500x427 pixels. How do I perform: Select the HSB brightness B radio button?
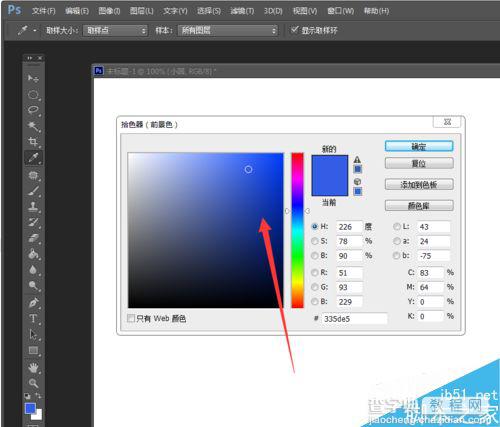pyautogui.click(x=314, y=255)
